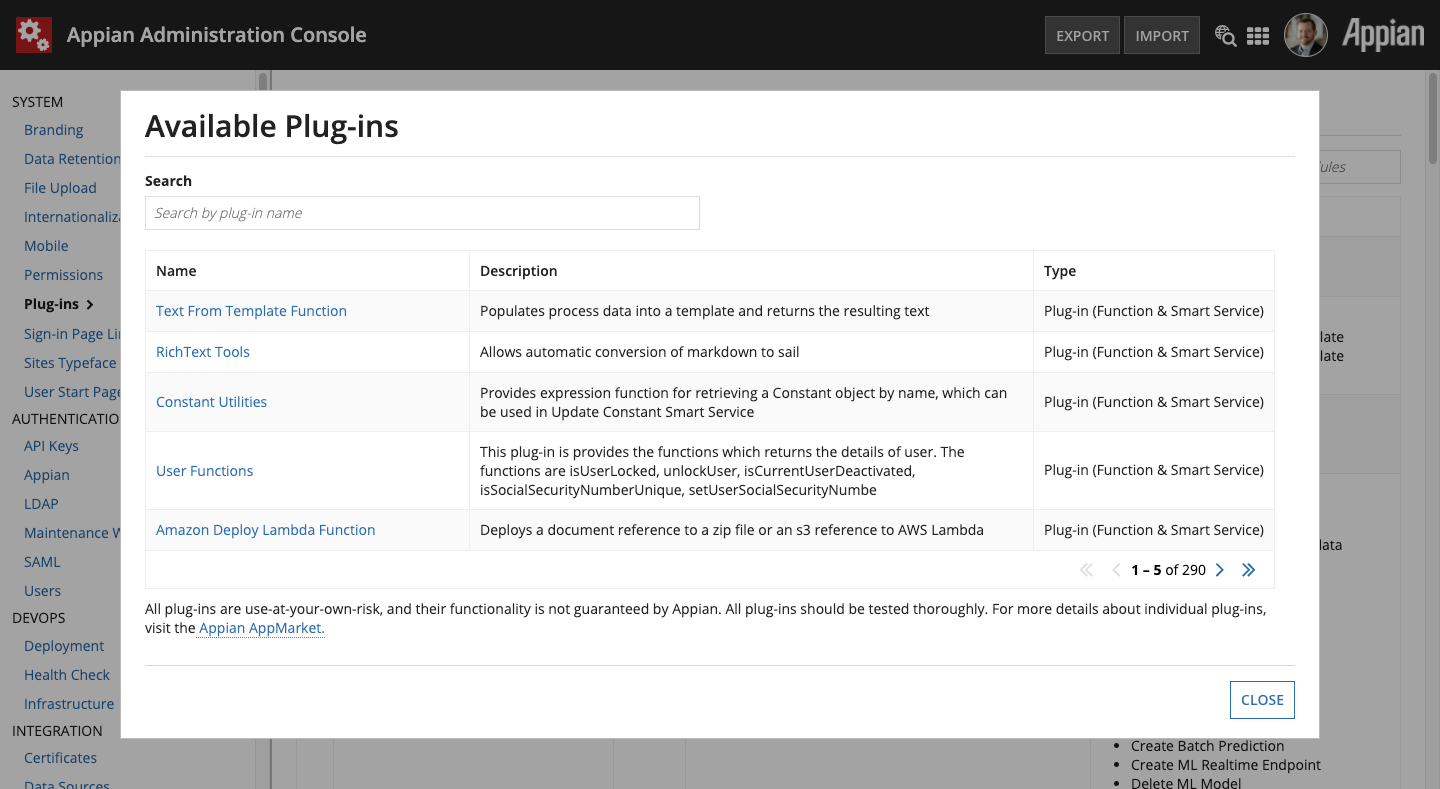The image size is (1440, 789).
Task: Go to previous page of plug-ins
Action: pyautogui.click(x=1116, y=570)
